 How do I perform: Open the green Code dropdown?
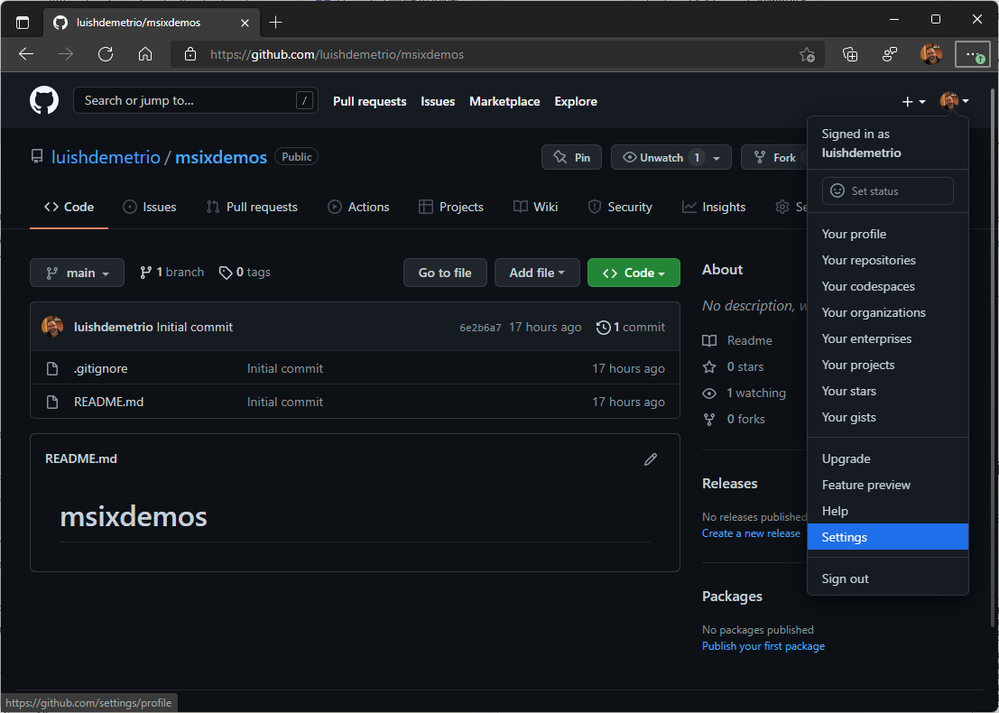[x=633, y=273]
